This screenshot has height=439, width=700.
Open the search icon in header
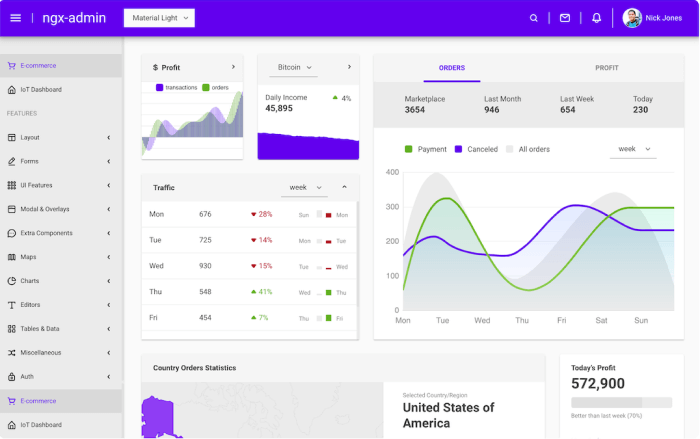coord(533,18)
